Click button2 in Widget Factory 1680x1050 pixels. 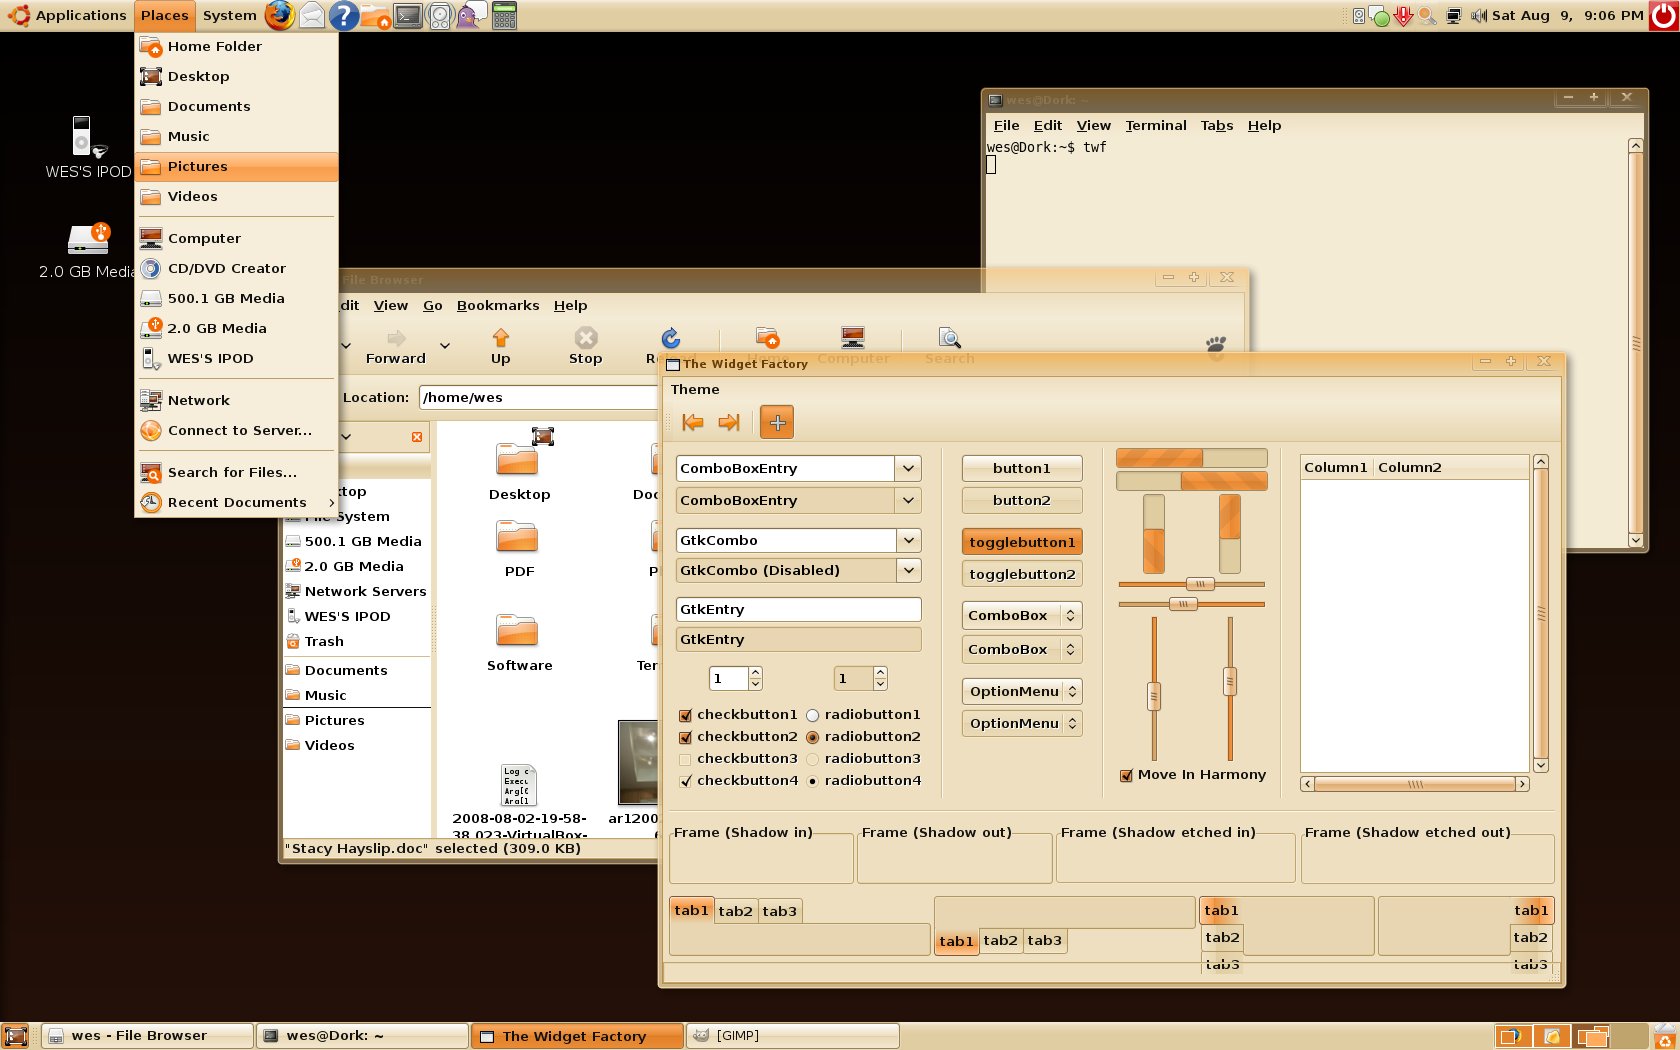click(1022, 500)
